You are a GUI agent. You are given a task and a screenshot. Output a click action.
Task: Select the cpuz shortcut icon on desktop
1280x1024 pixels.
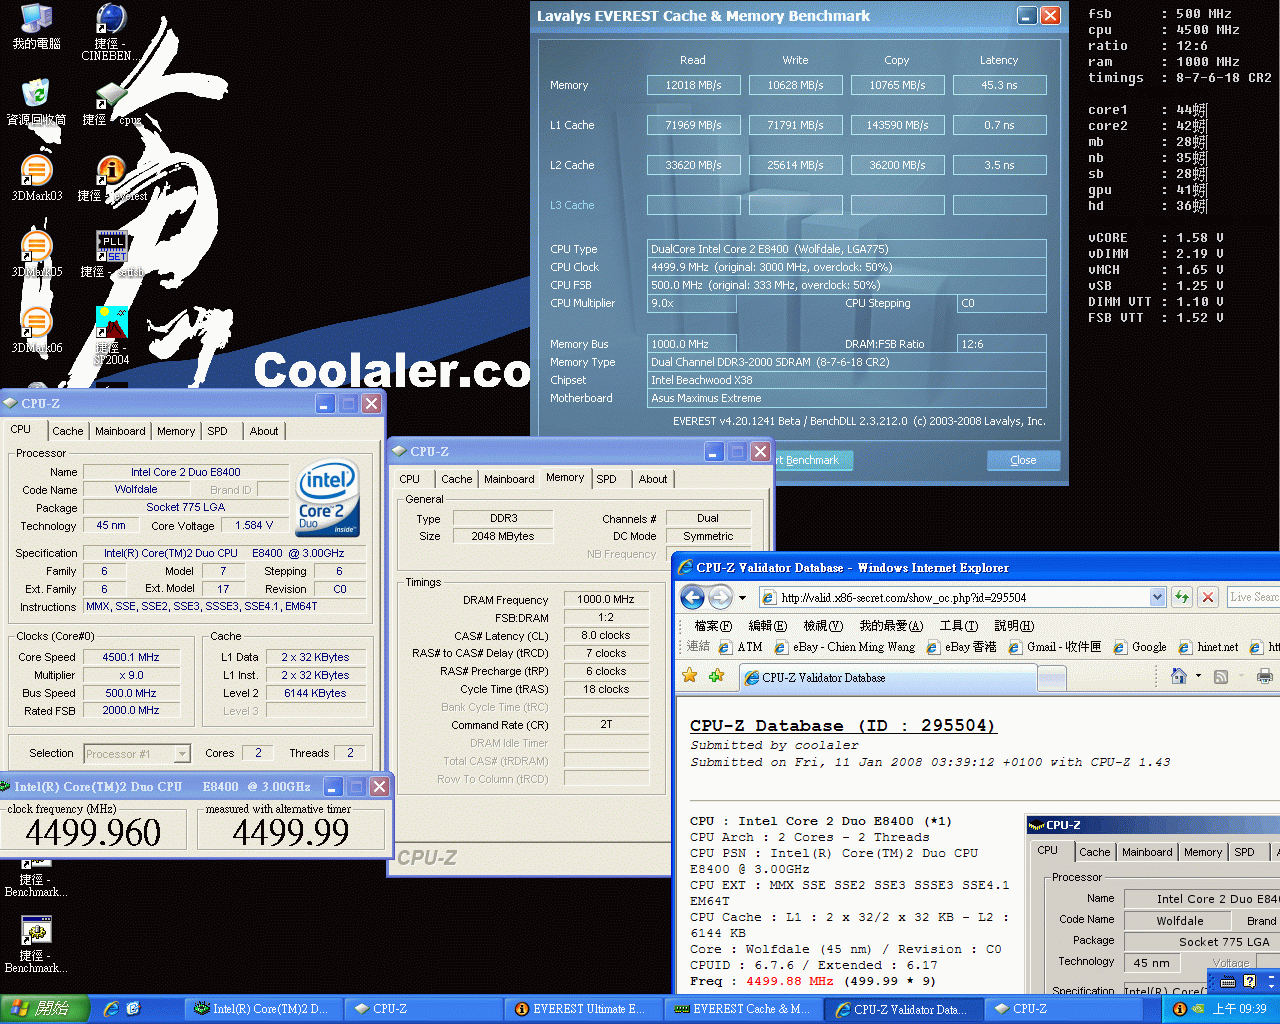pos(111,102)
